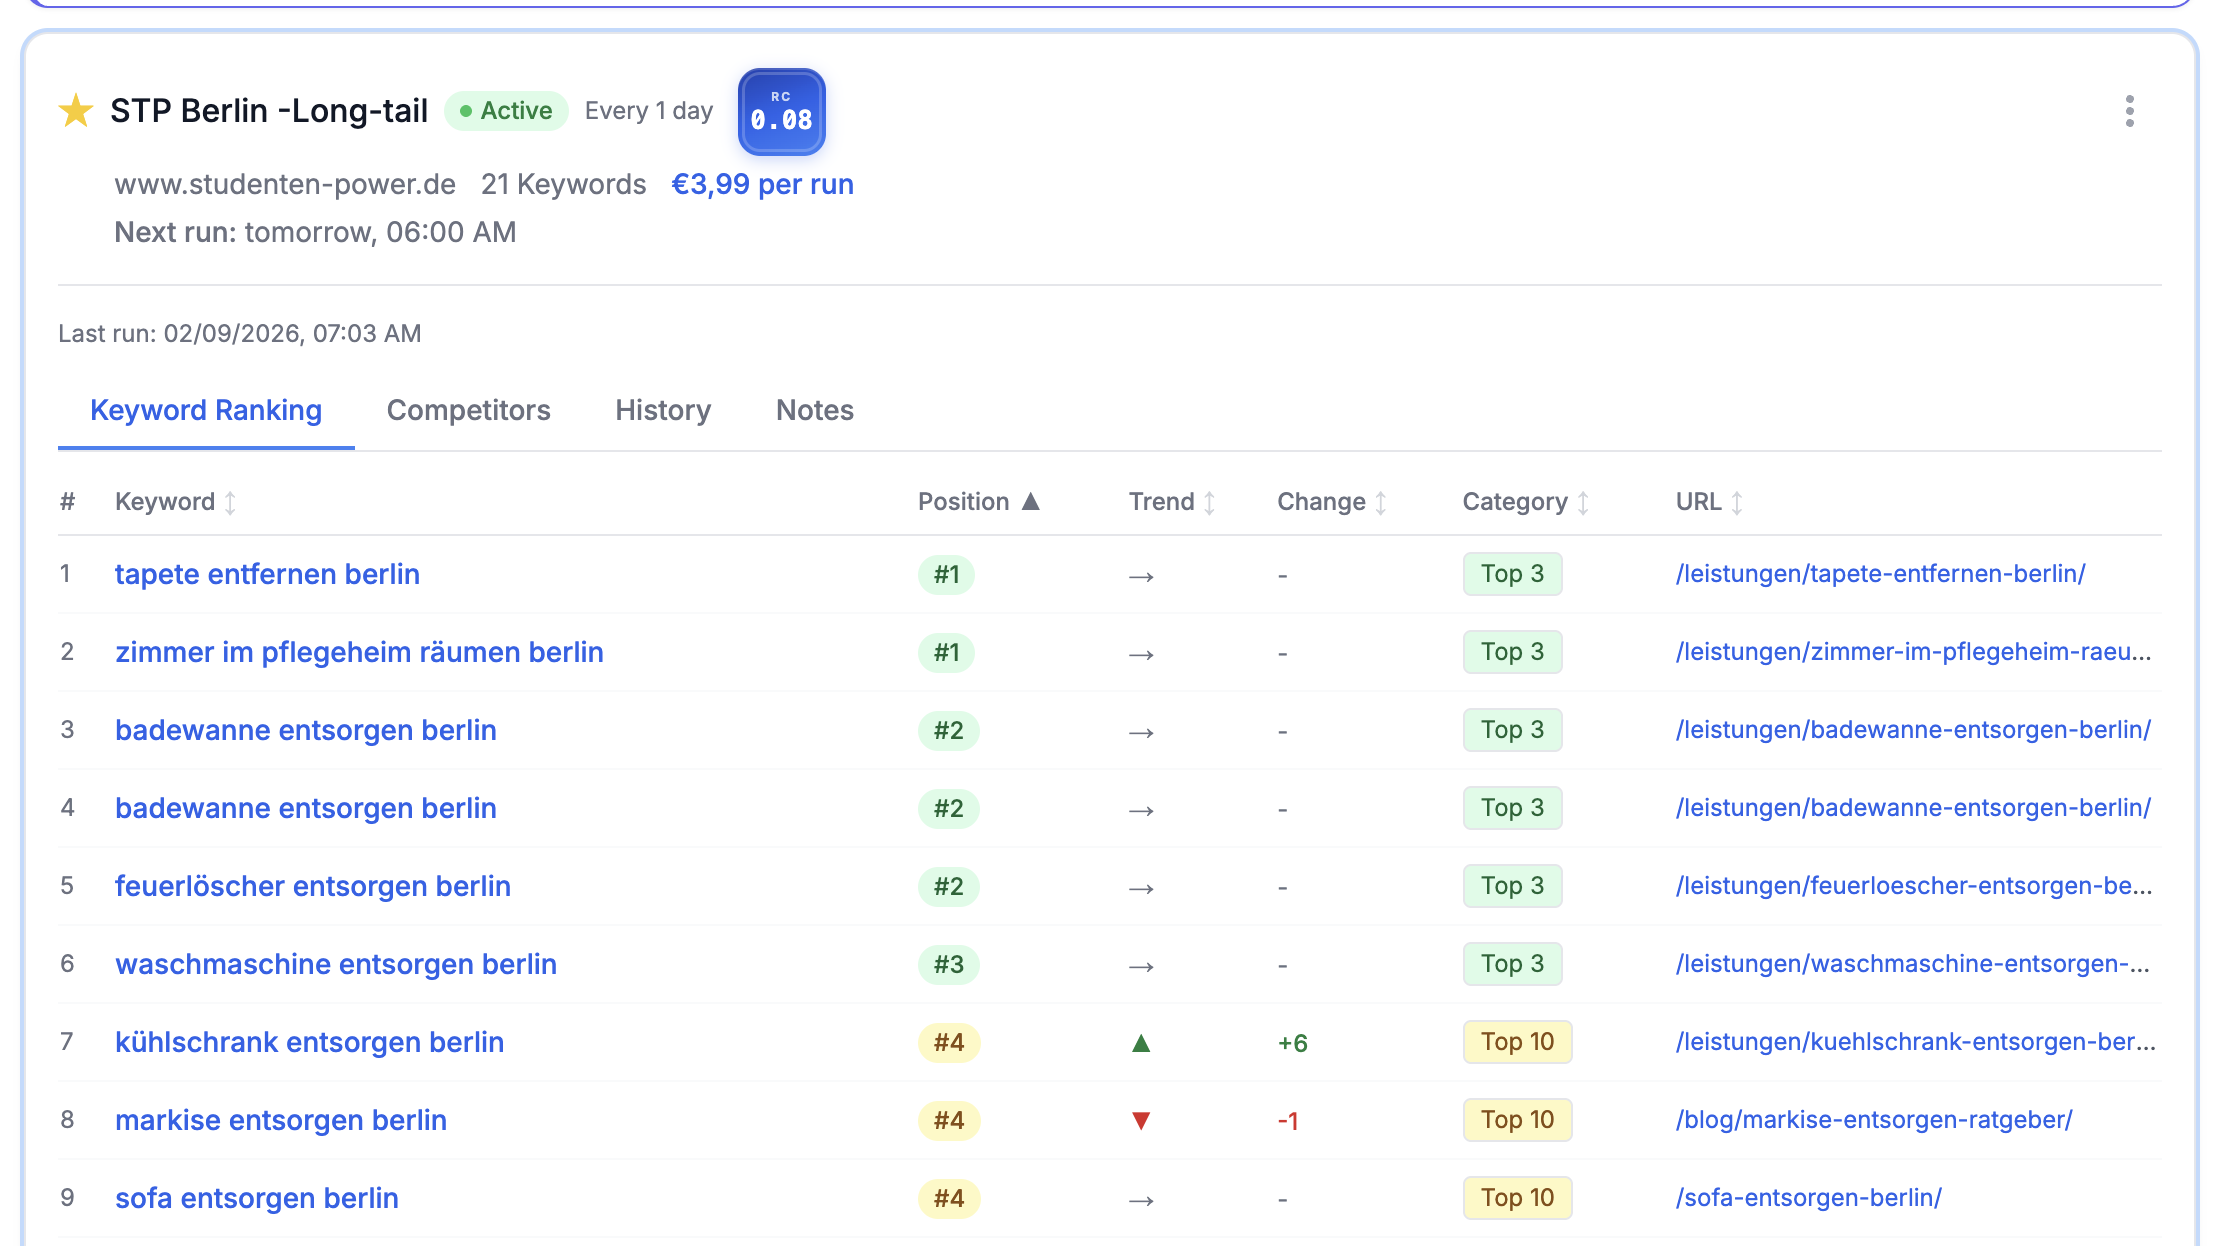Screen dimensions: 2218x1246
Task: Open the Keyword Ranking tab
Action: tap(206, 410)
